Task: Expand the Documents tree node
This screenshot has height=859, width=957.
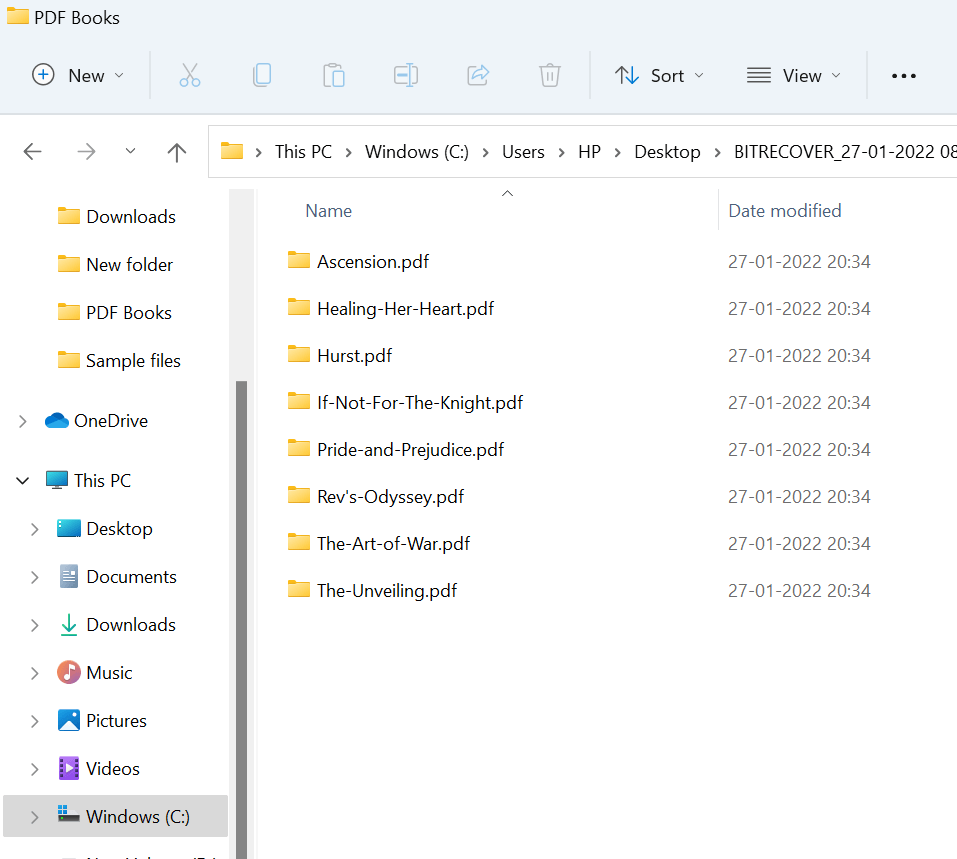Action: click(35, 577)
